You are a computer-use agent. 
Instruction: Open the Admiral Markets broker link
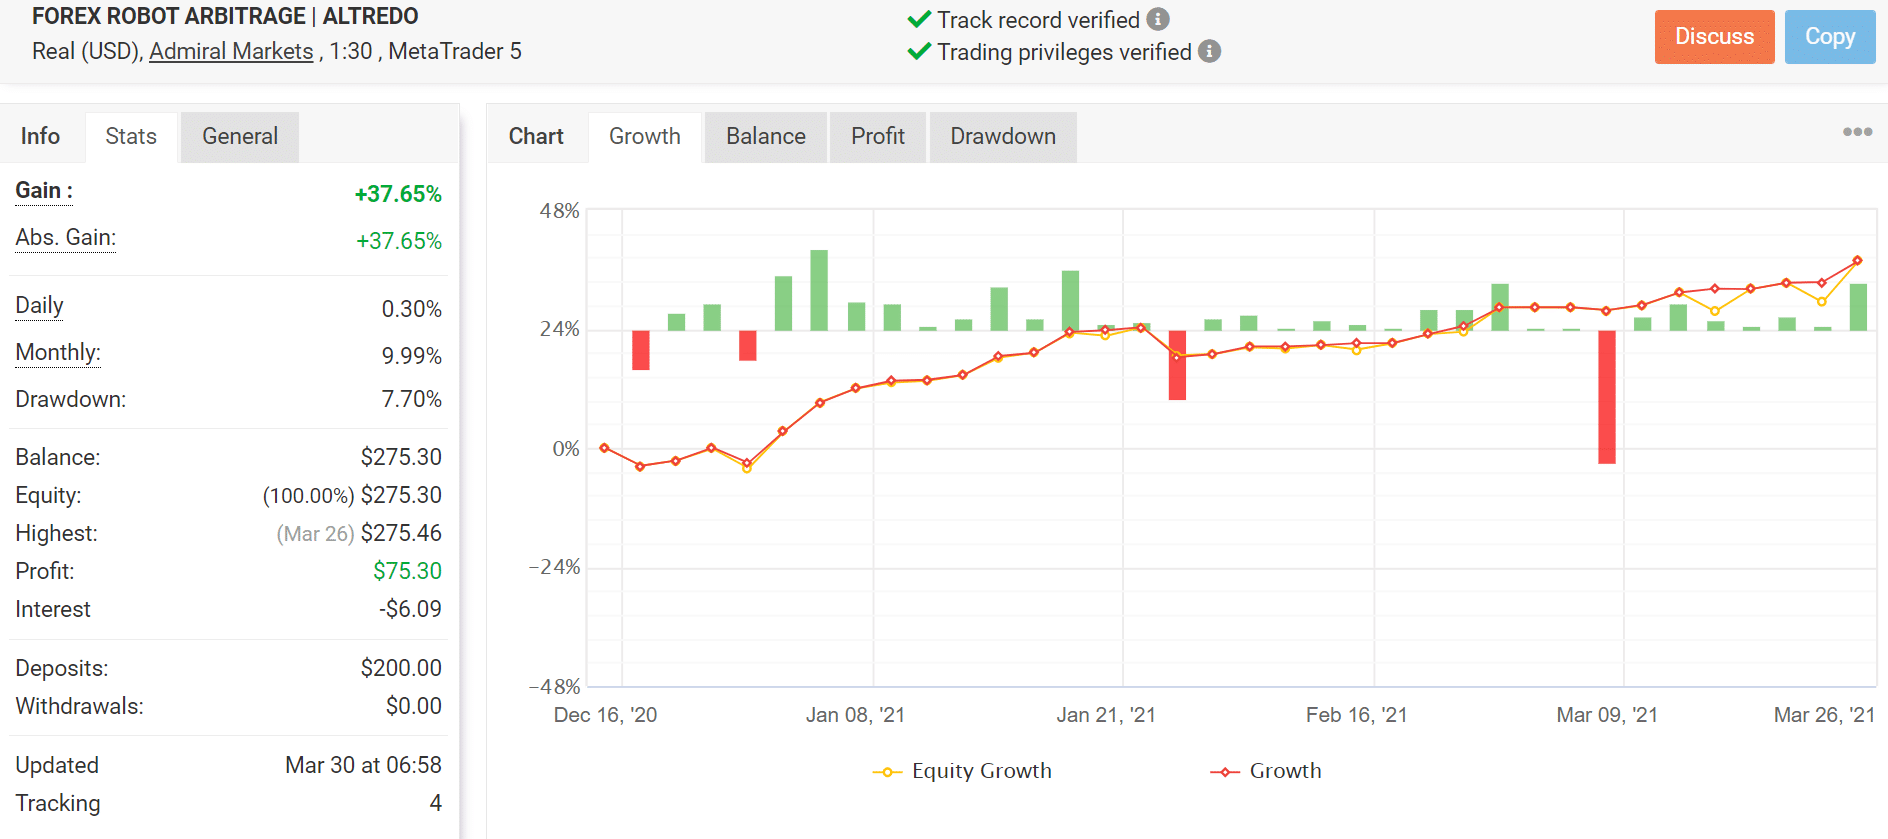[x=231, y=51]
